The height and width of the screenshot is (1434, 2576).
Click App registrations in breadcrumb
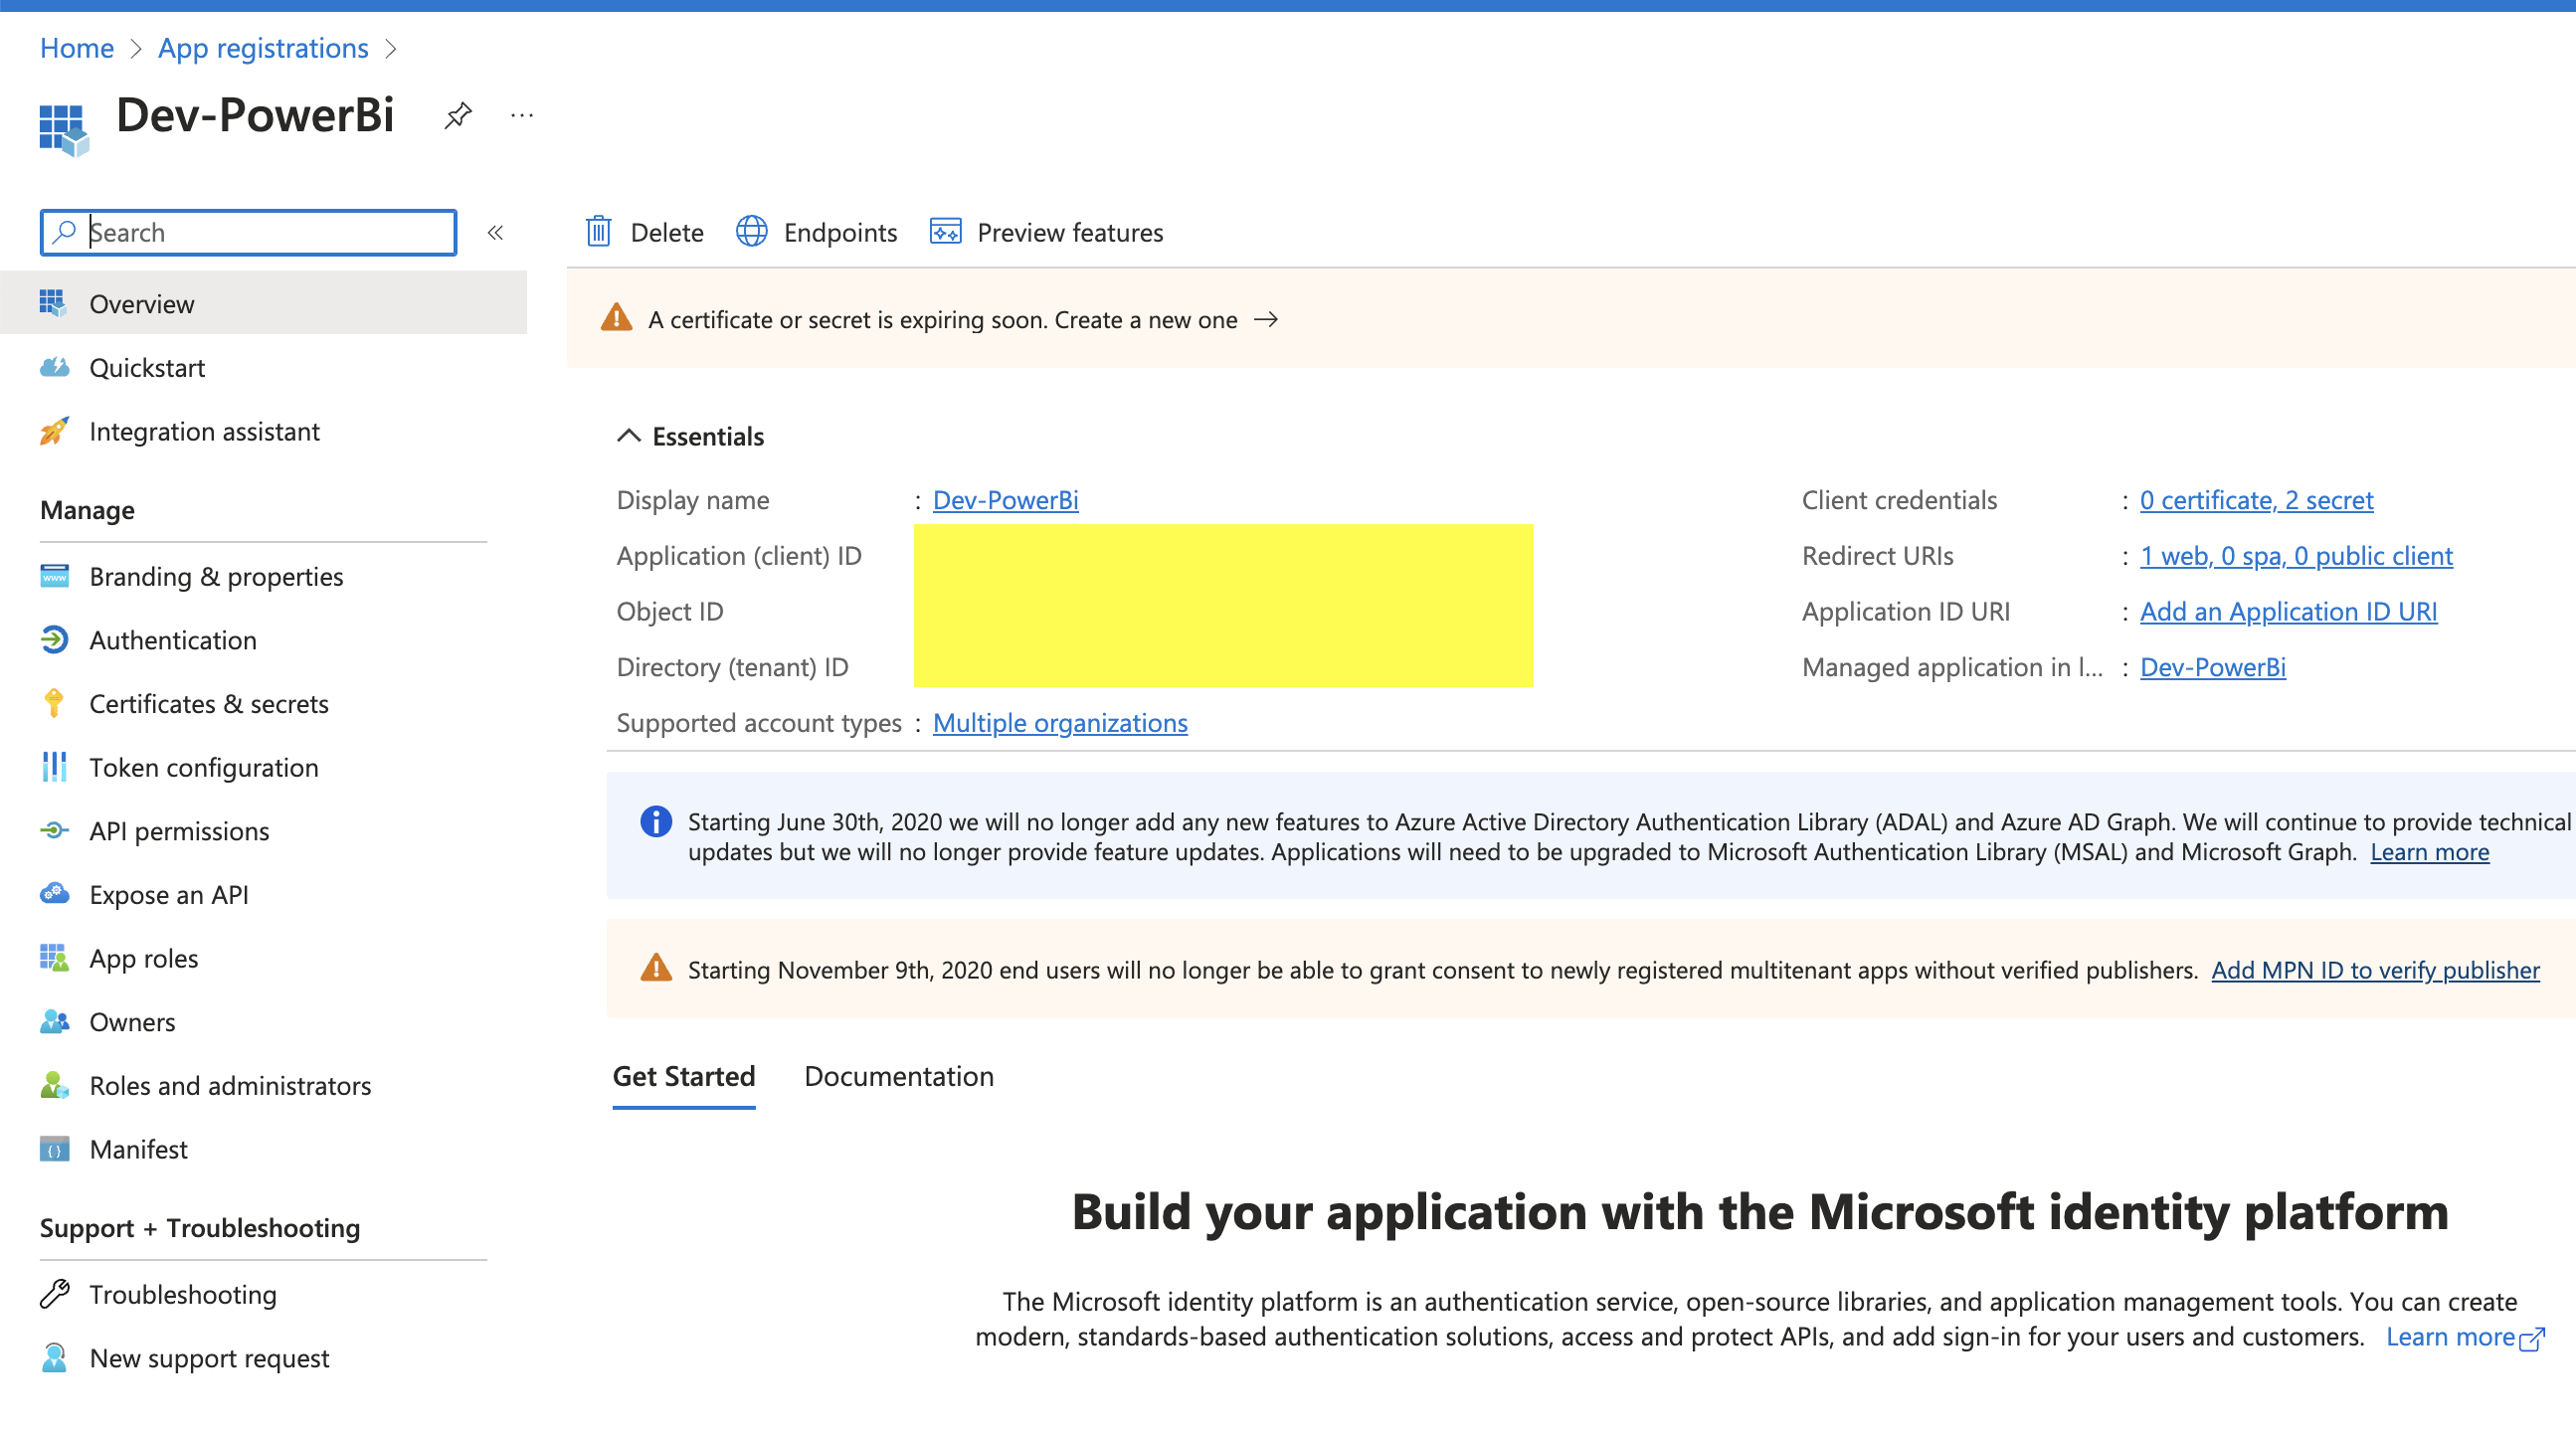tap(263, 48)
